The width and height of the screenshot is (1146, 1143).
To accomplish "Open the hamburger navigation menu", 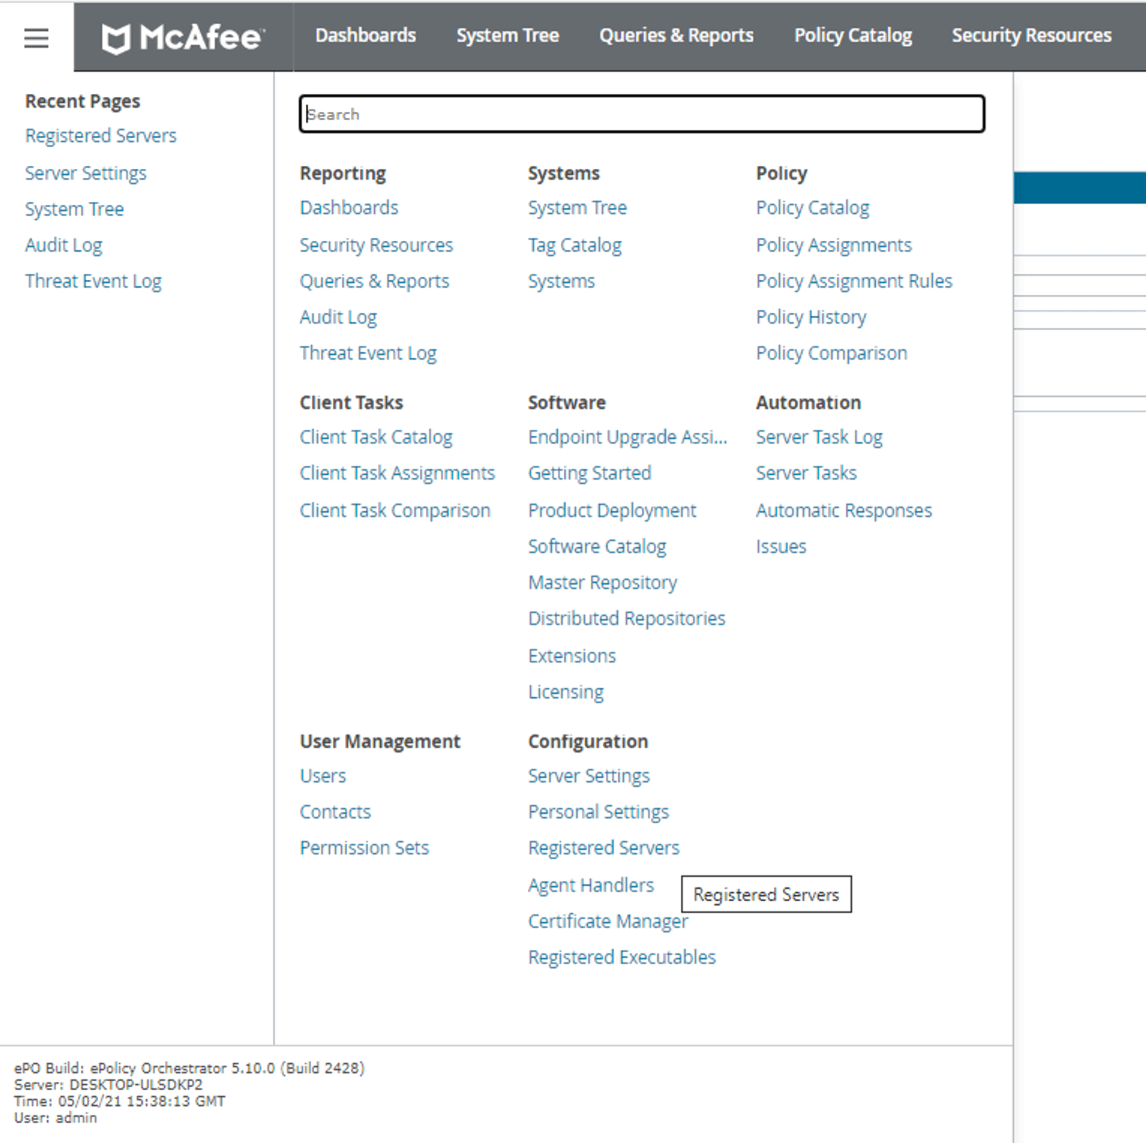I will click(x=35, y=36).
